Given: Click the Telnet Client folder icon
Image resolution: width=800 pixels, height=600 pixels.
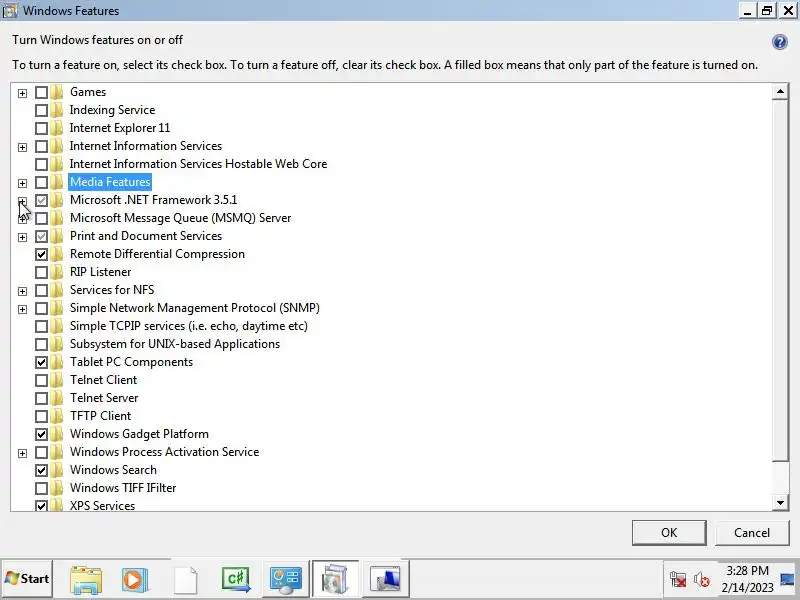Looking at the screenshot, I should tap(57, 380).
